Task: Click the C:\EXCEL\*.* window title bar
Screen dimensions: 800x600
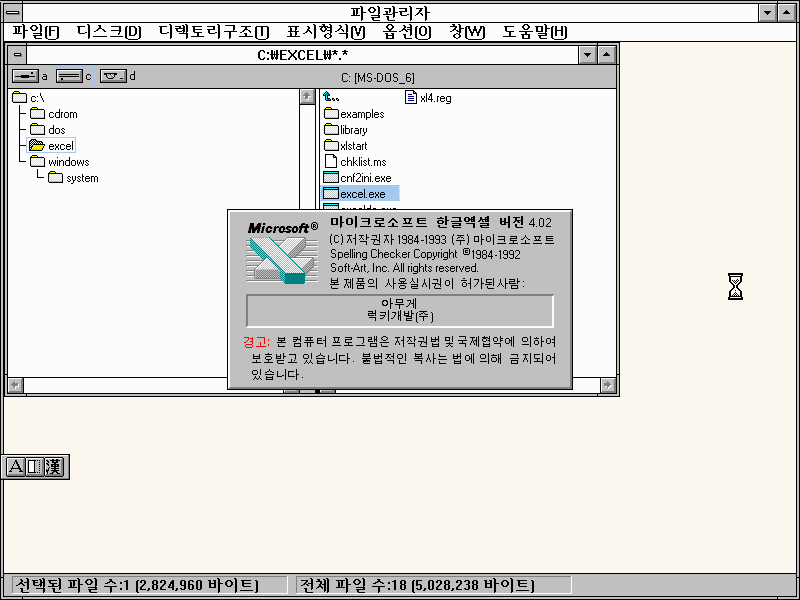Action: (x=303, y=55)
